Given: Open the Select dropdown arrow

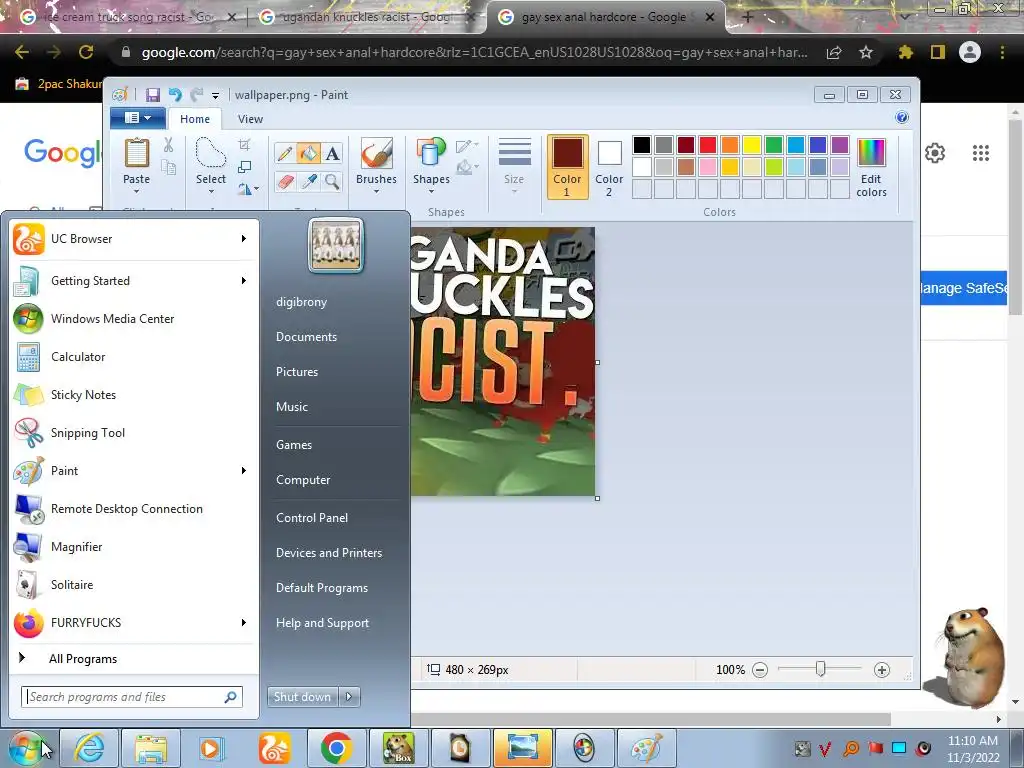Looking at the screenshot, I should (211, 191).
